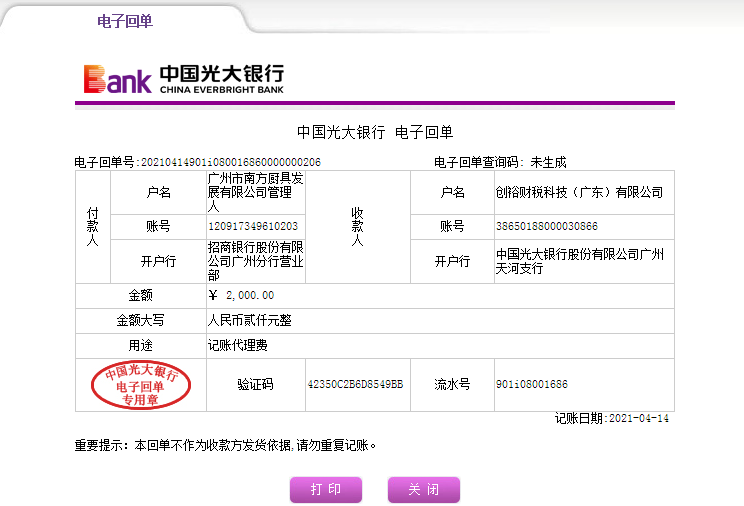Select serial number 90110800168

point(531,384)
